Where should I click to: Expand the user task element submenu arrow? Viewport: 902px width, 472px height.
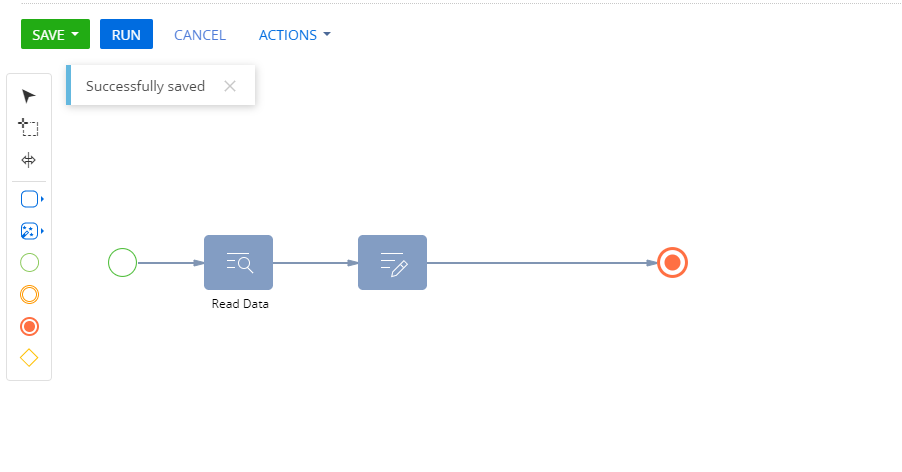coord(43,199)
